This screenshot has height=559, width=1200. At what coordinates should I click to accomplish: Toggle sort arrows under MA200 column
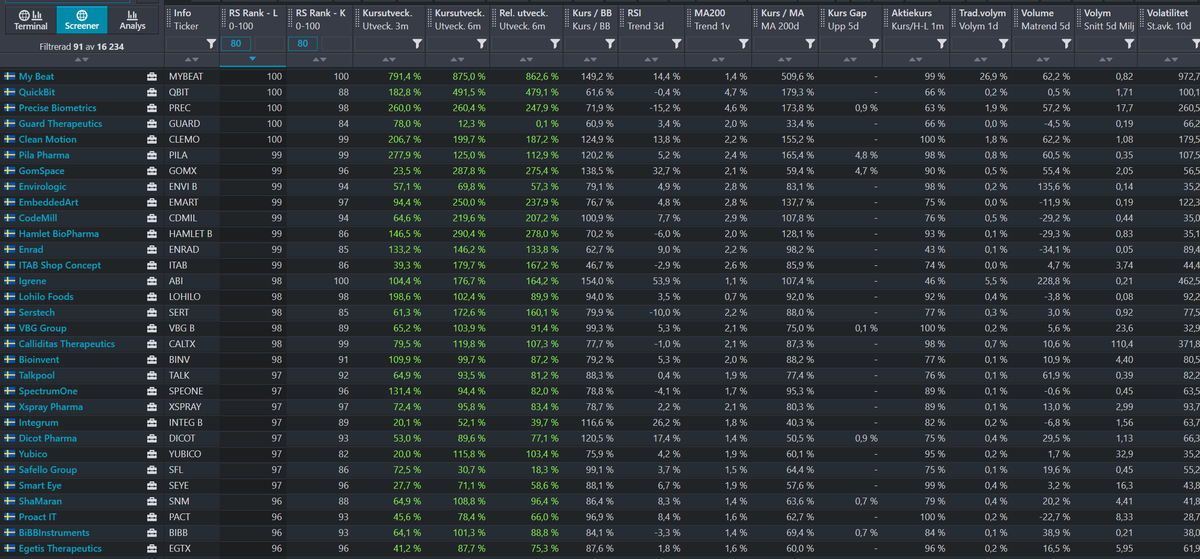tap(720, 59)
